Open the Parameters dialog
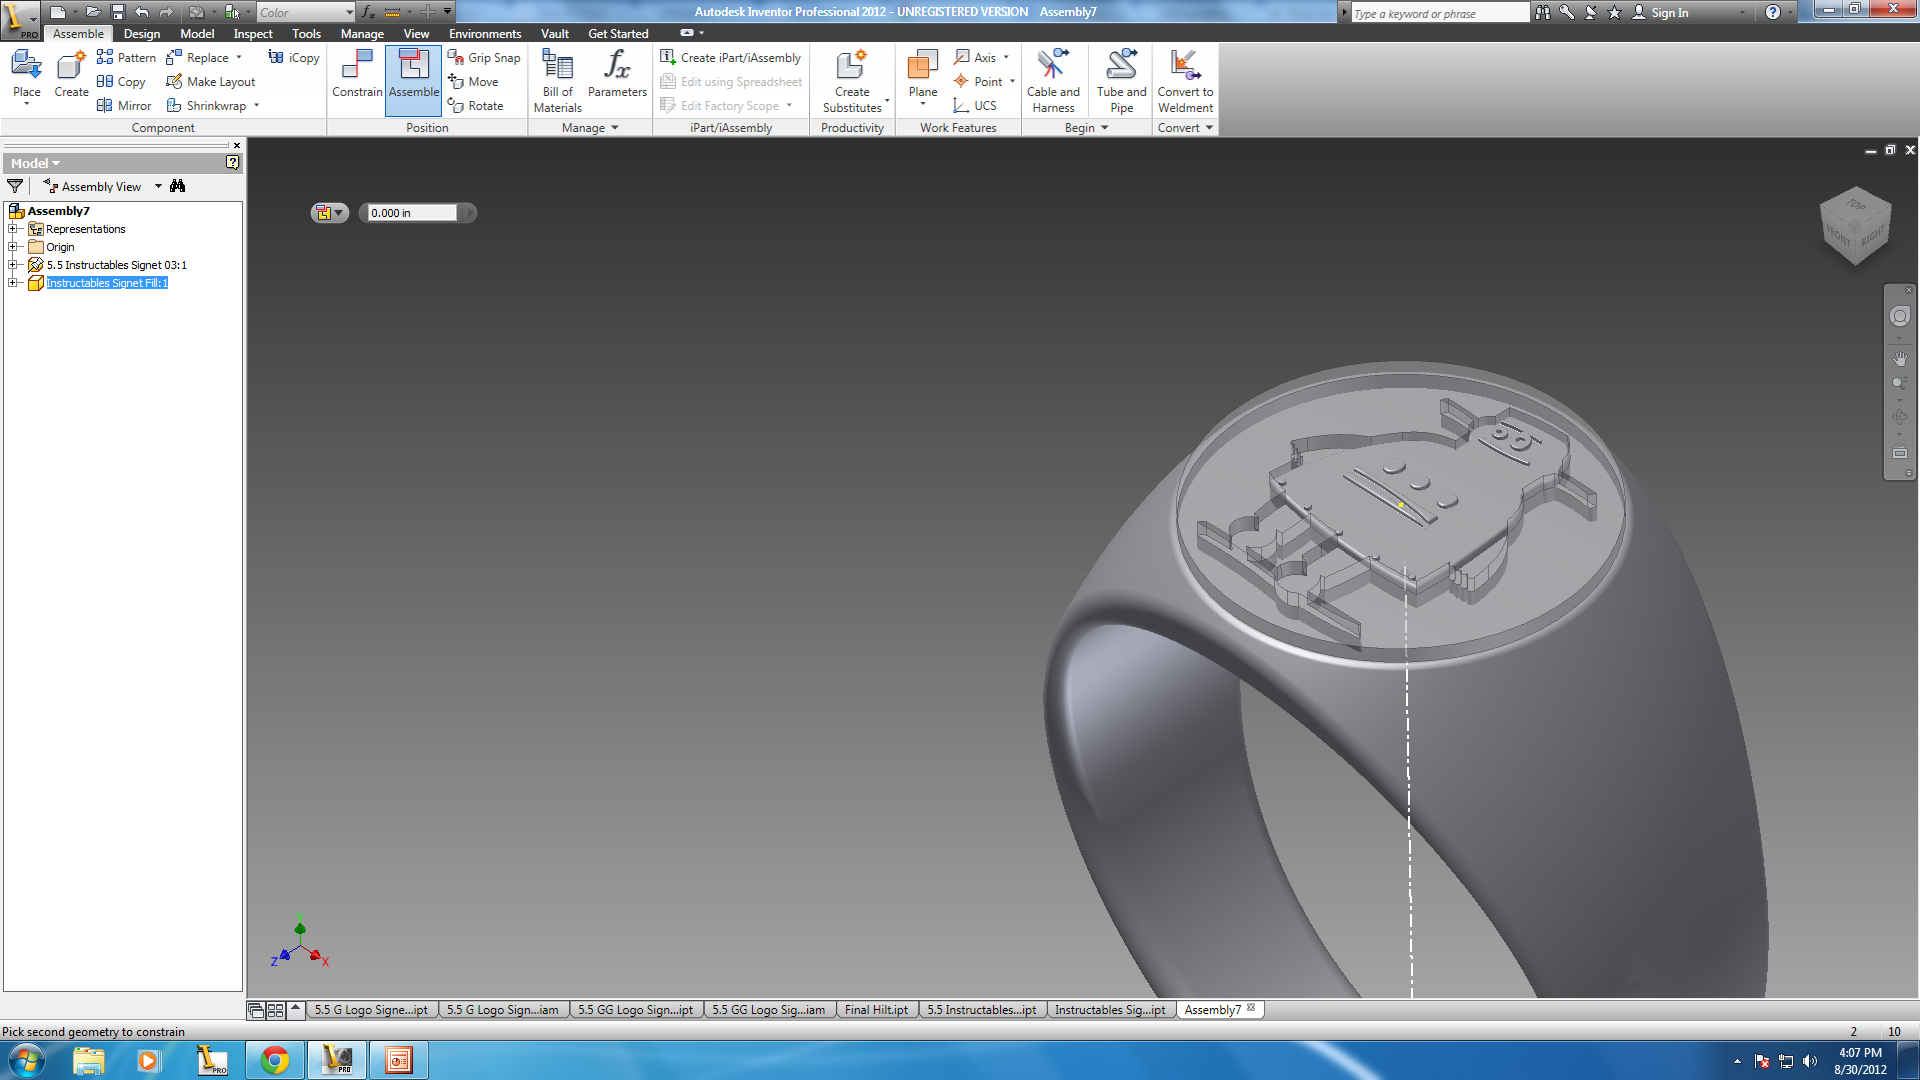Screen dimensions: 1920x1080 pyautogui.click(x=617, y=77)
